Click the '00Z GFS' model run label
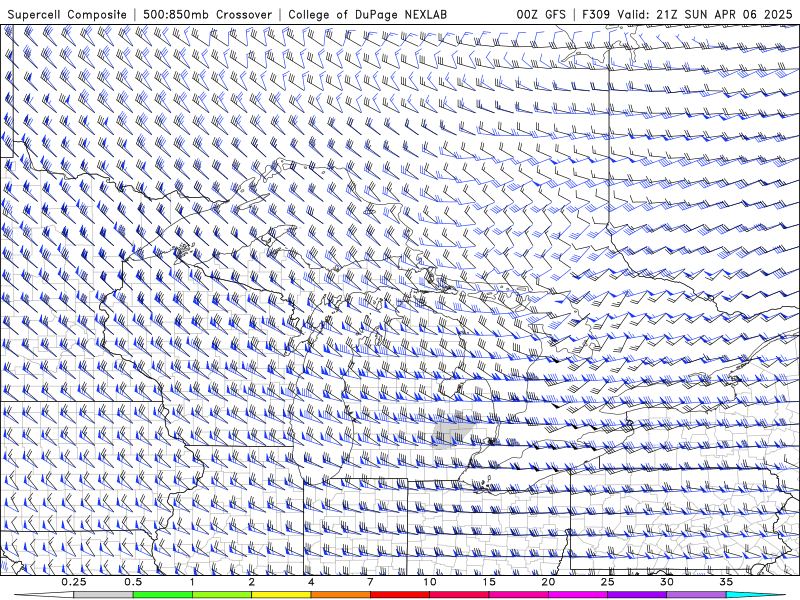 point(541,15)
